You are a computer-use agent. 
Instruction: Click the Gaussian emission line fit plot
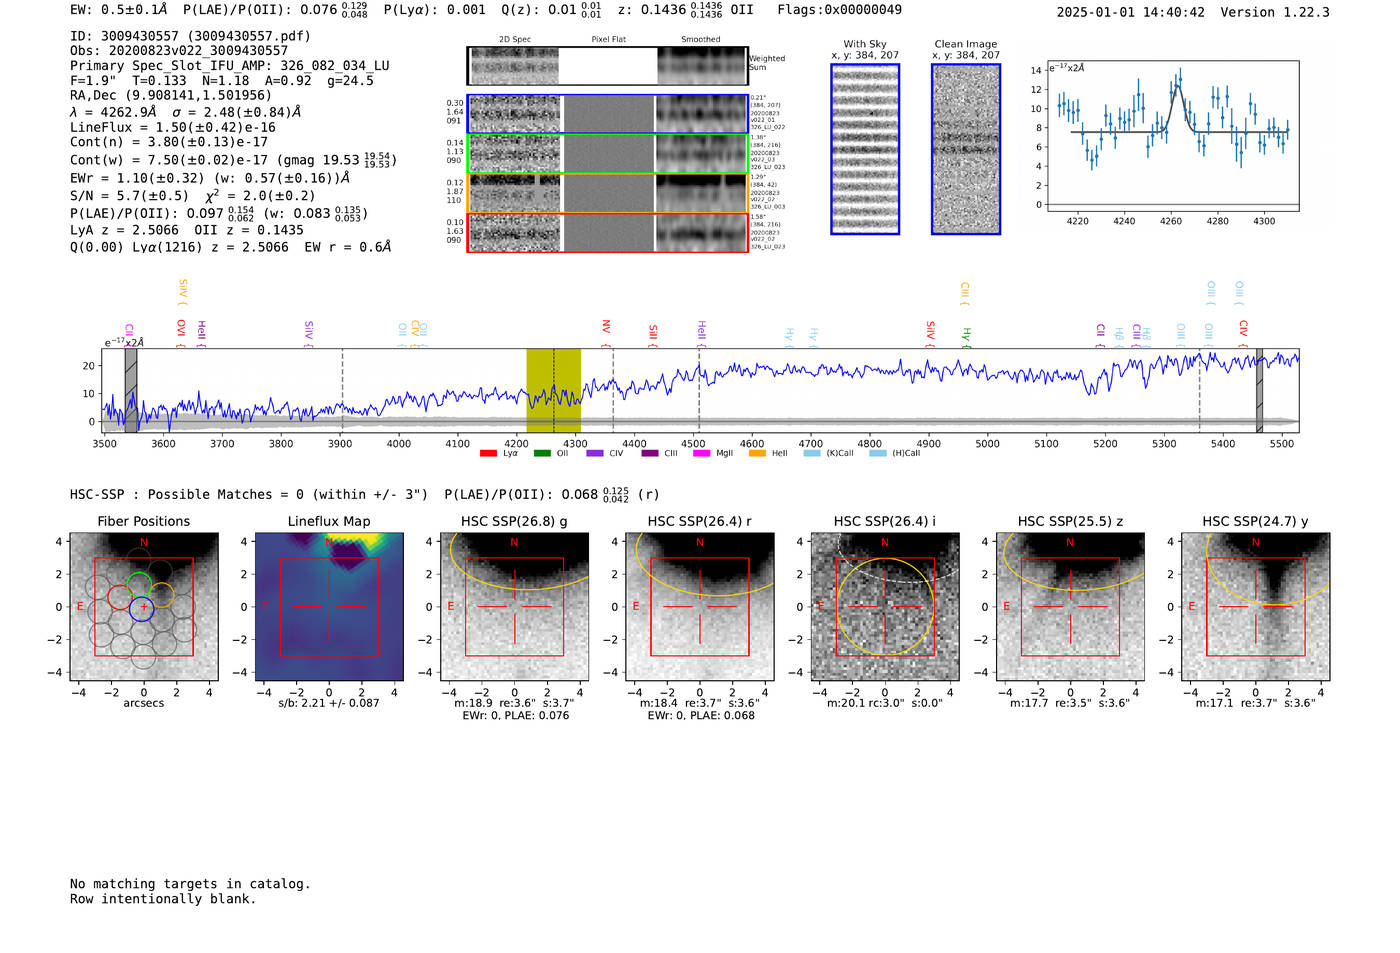(1172, 136)
